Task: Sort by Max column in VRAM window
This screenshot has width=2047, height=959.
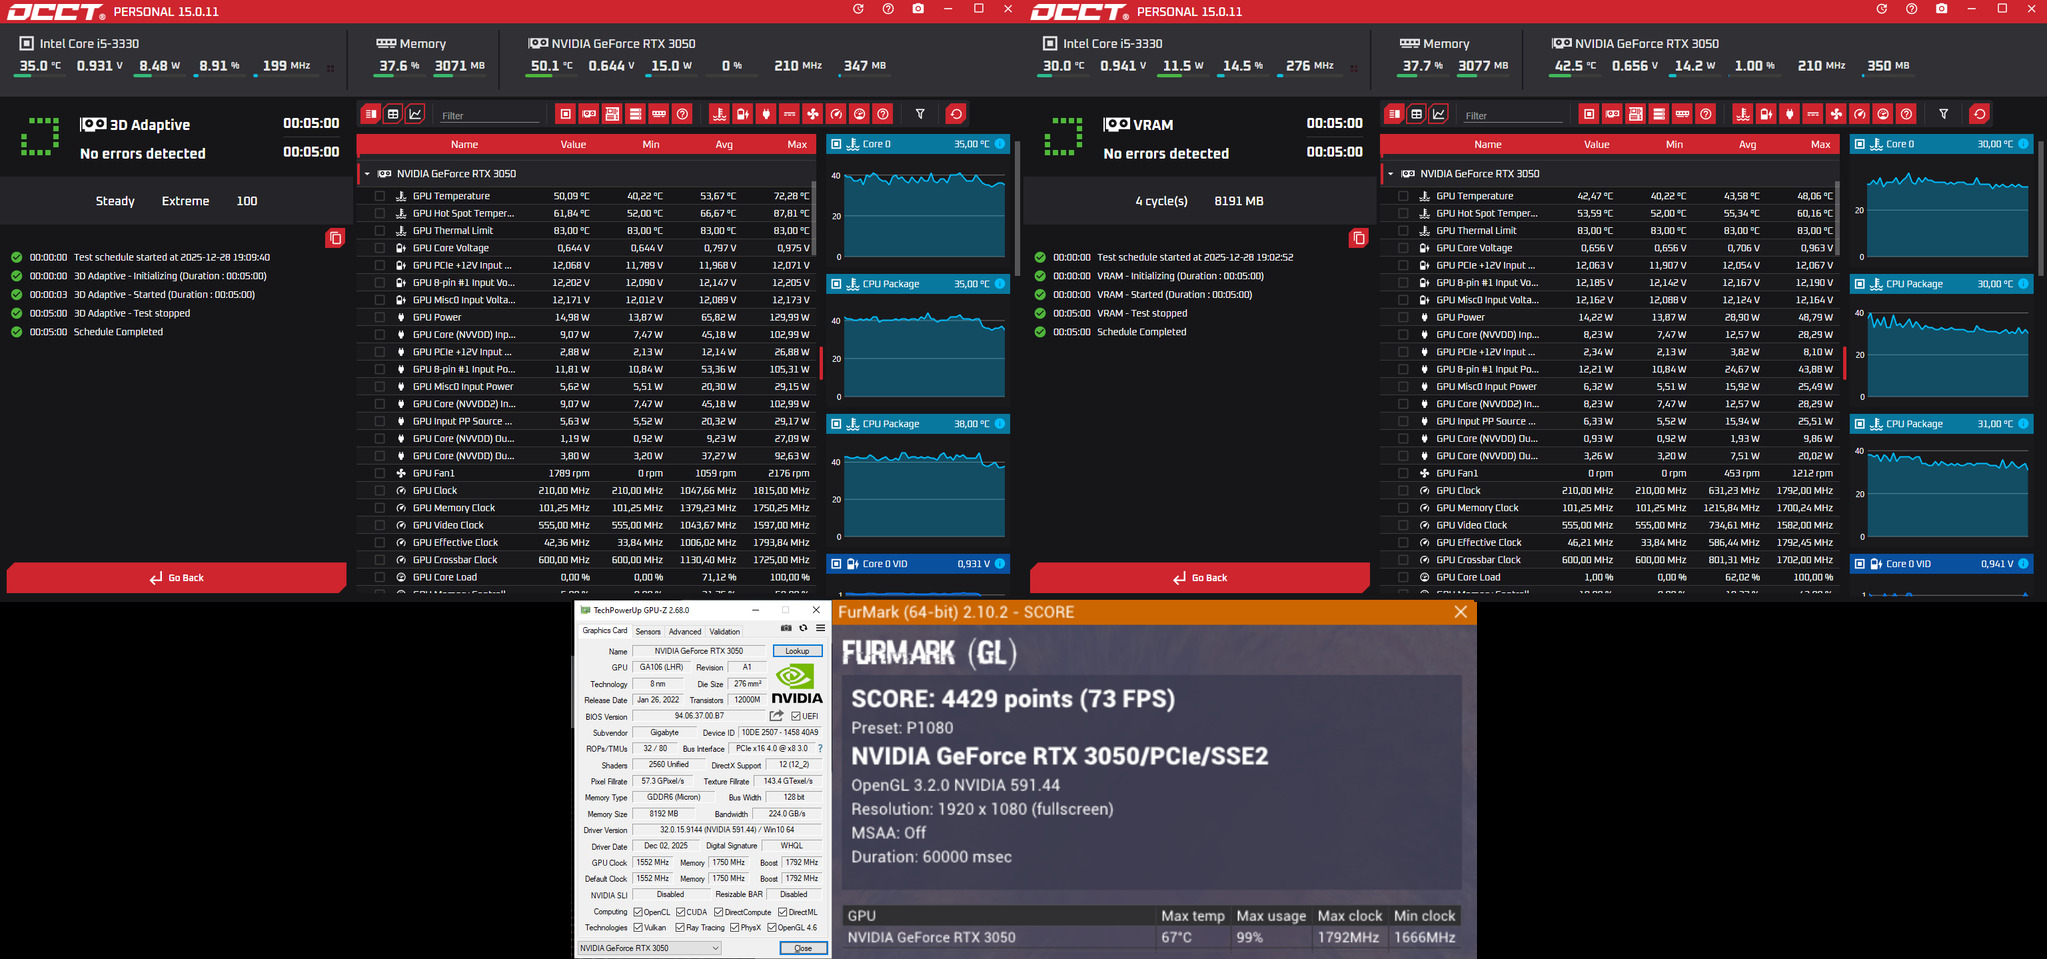Action: point(1820,144)
